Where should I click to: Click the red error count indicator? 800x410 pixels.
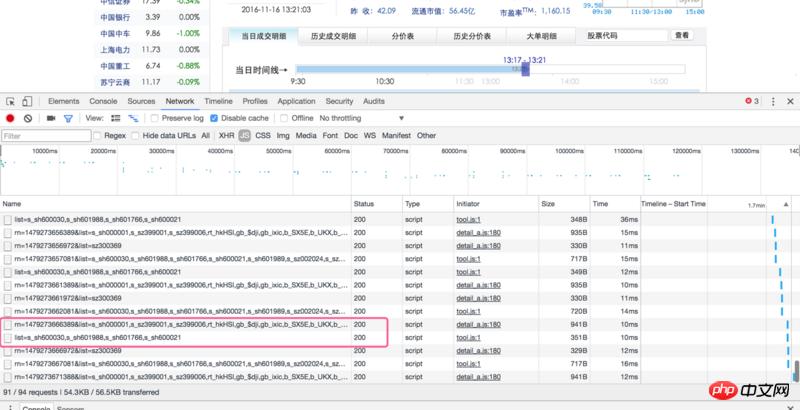click(x=750, y=101)
